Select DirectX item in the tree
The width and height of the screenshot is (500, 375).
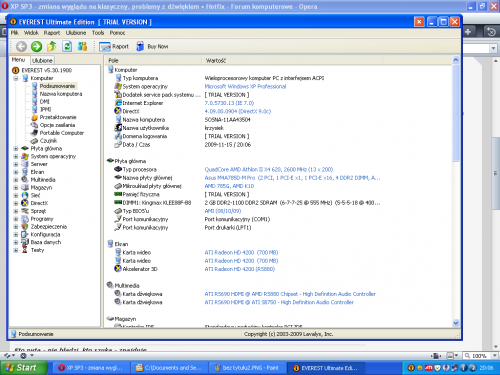tap(39, 203)
